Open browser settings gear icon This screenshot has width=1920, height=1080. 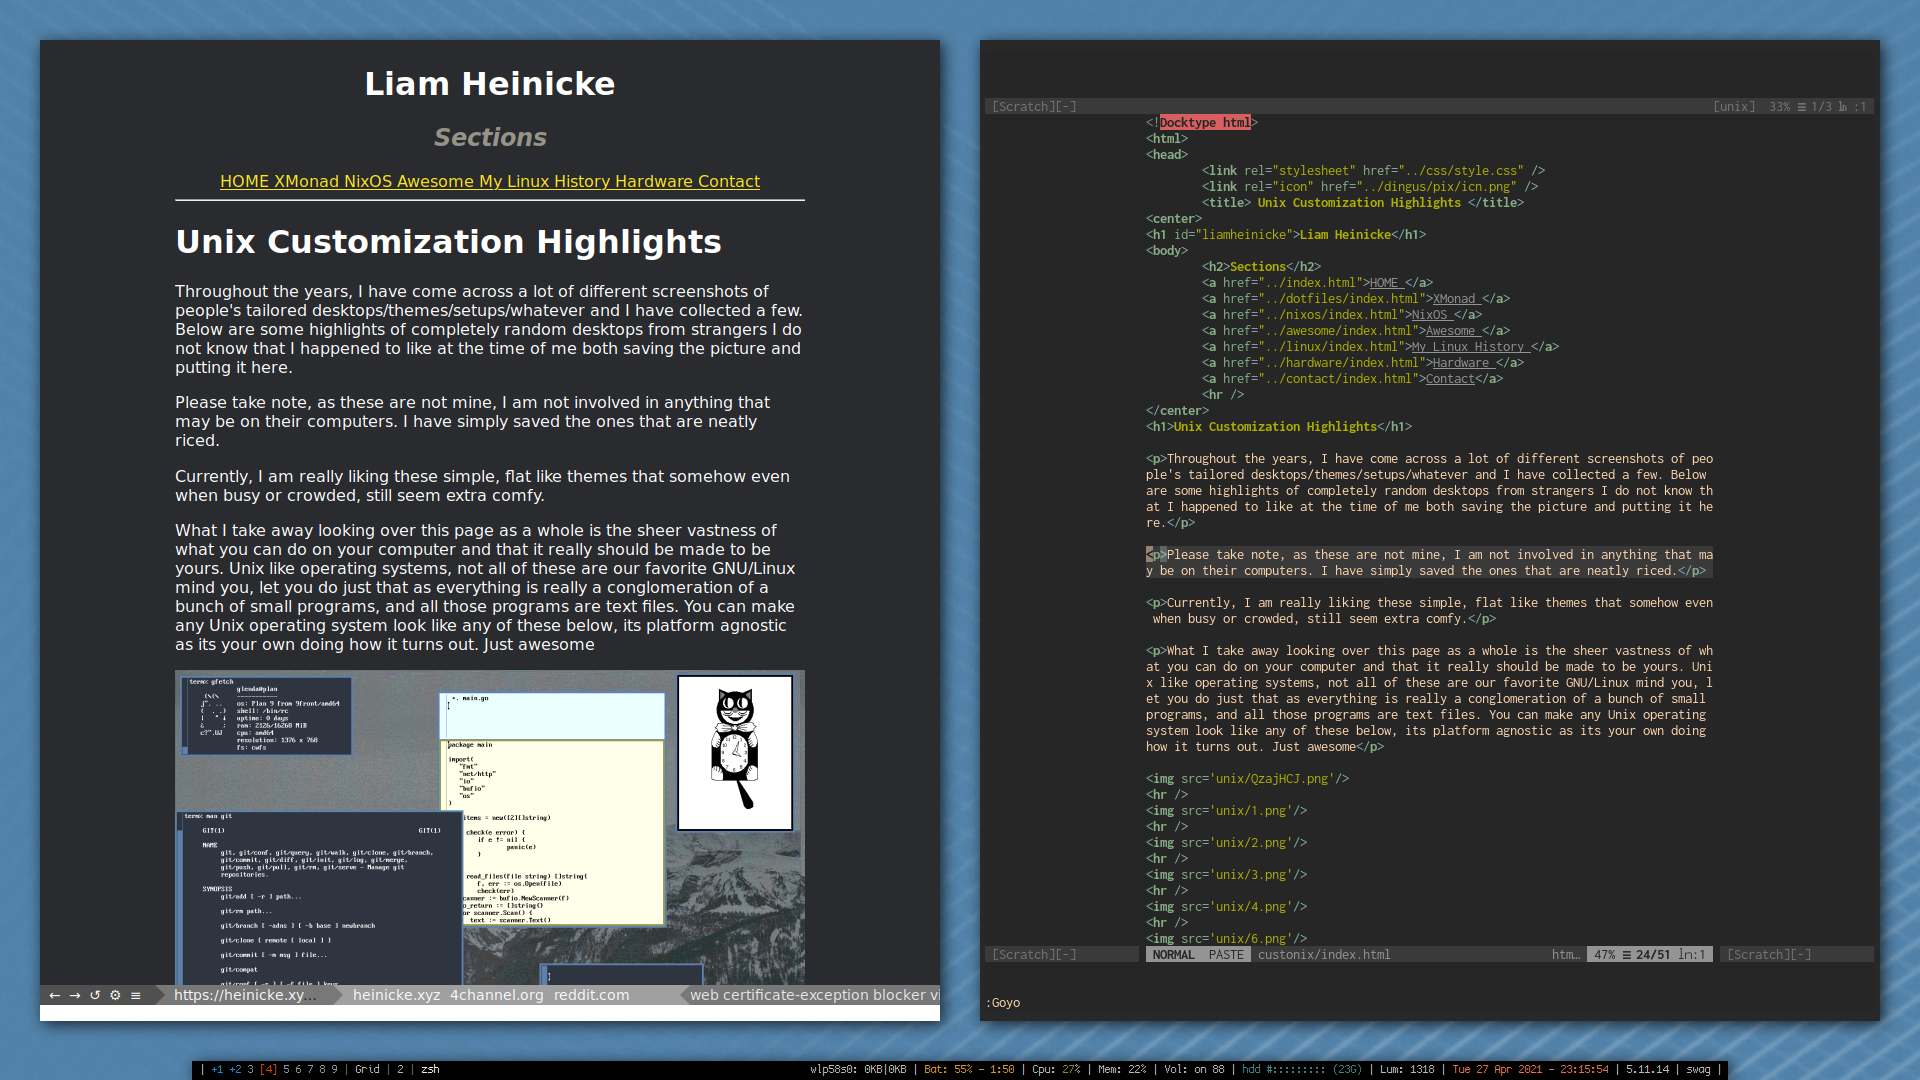coord(115,995)
